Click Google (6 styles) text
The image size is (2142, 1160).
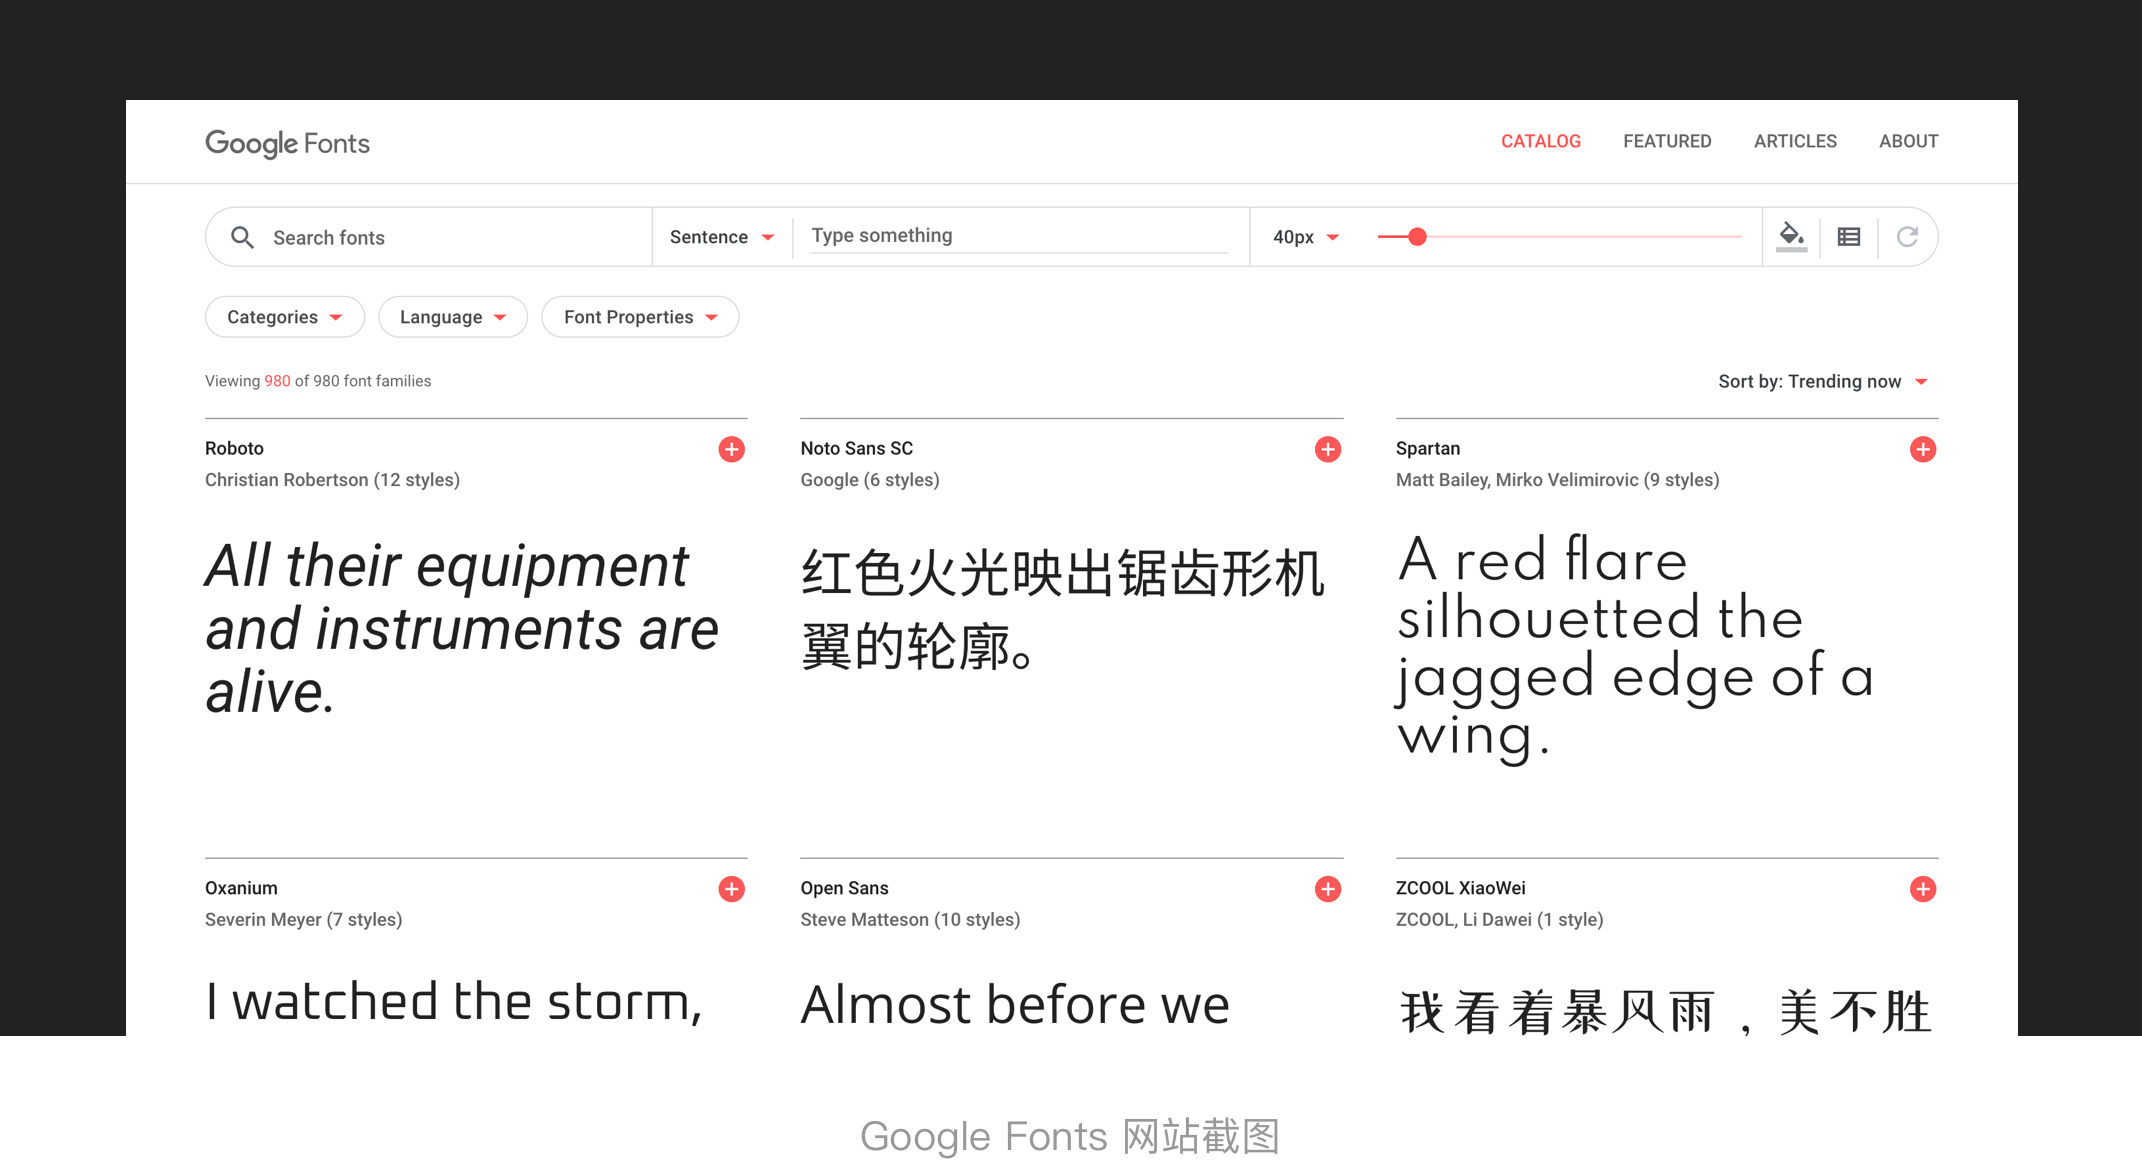click(869, 480)
